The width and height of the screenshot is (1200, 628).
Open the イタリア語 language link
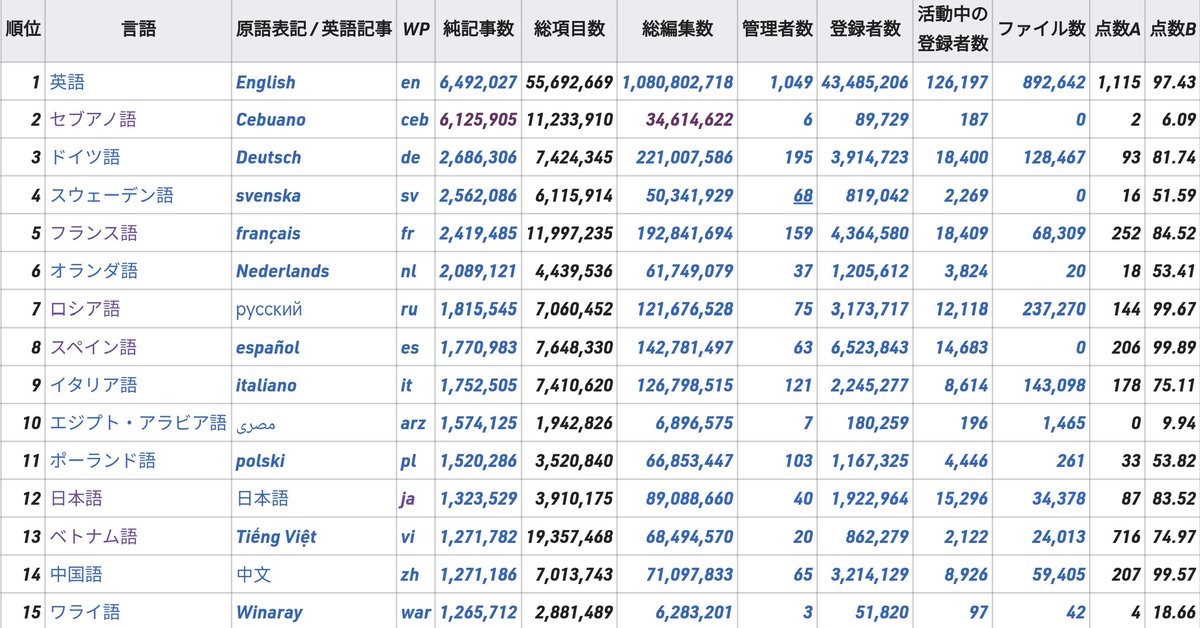[93, 385]
